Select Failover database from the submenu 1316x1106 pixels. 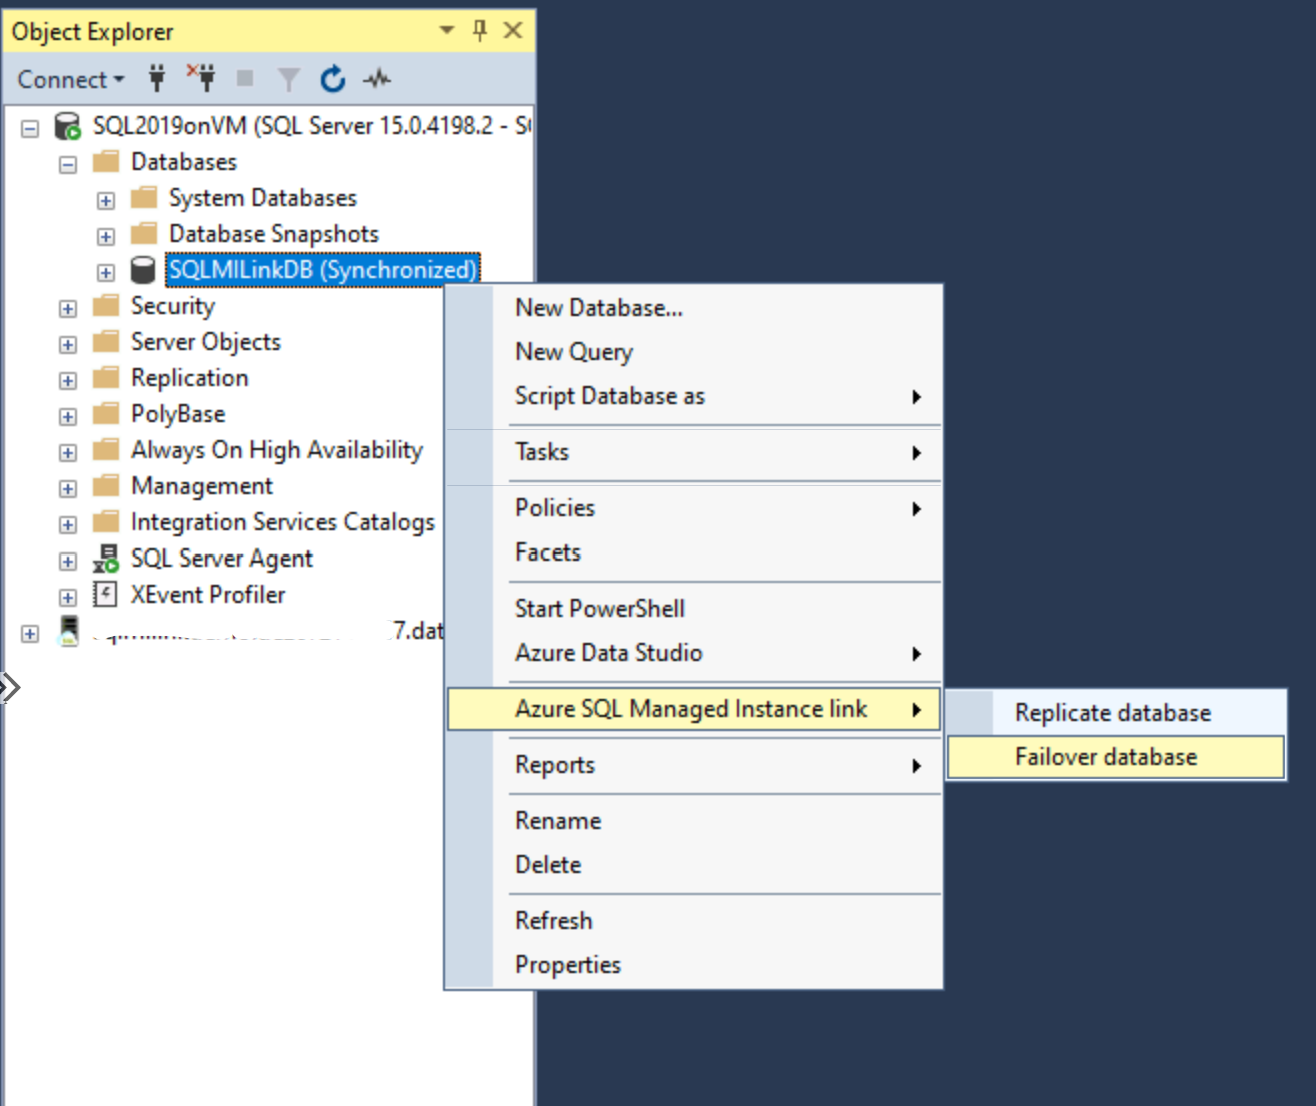pyautogui.click(x=1103, y=757)
